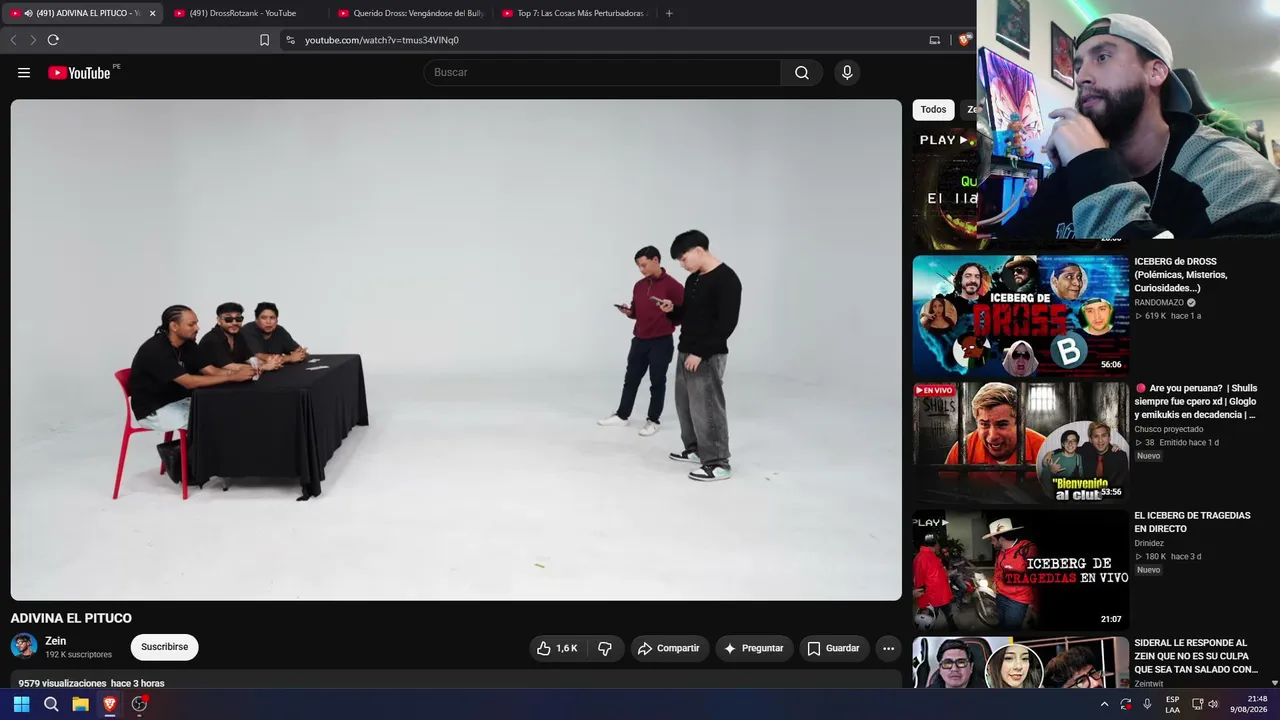Open the volume icon in system tray

(1213, 704)
